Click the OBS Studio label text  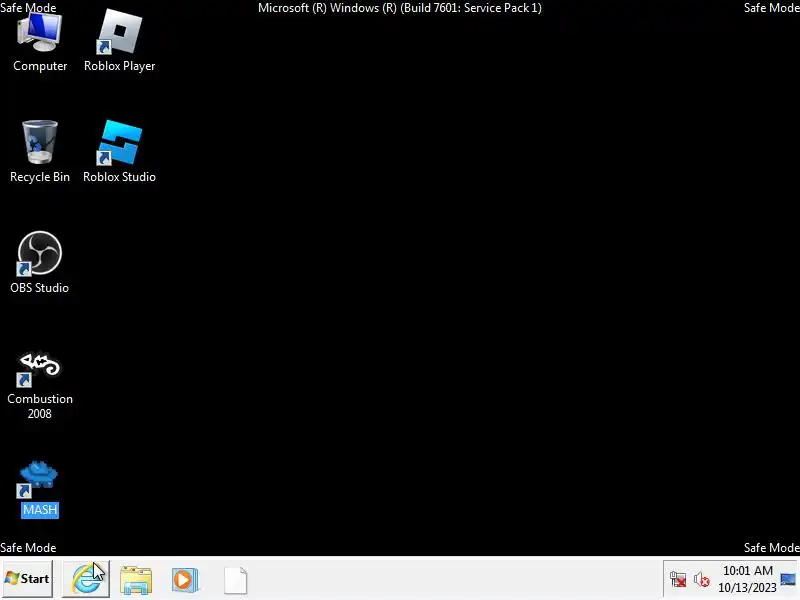point(39,288)
